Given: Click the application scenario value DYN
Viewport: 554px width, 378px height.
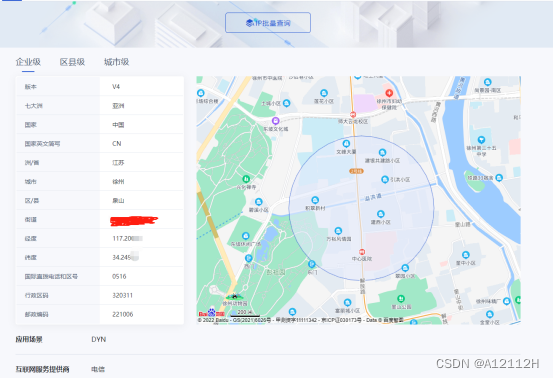Looking at the screenshot, I should click(x=99, y=339).
